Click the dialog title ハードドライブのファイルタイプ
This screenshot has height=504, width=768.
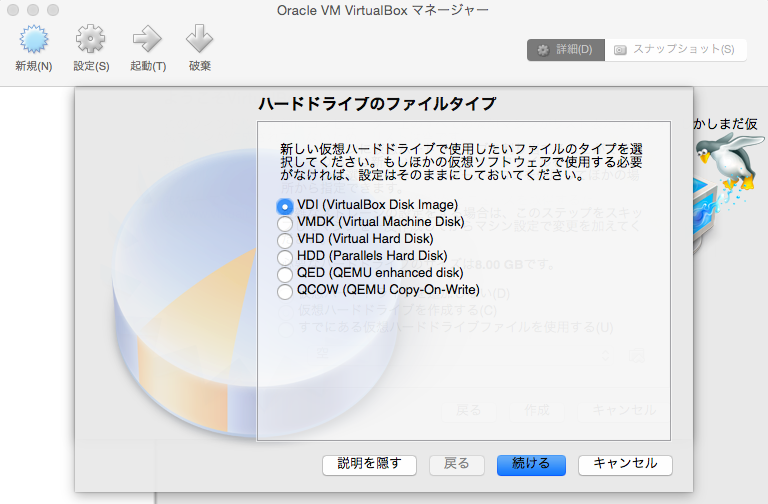coord(377,104)
